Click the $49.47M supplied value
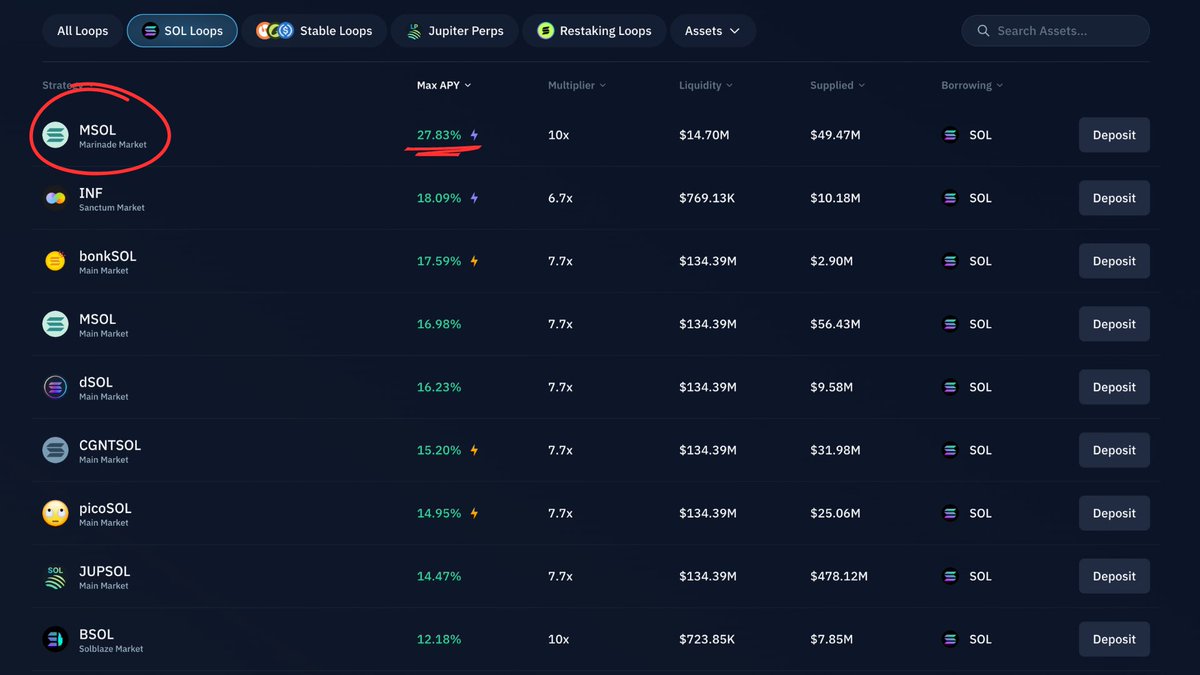1200x675 pixels. [x=835, y=135]
